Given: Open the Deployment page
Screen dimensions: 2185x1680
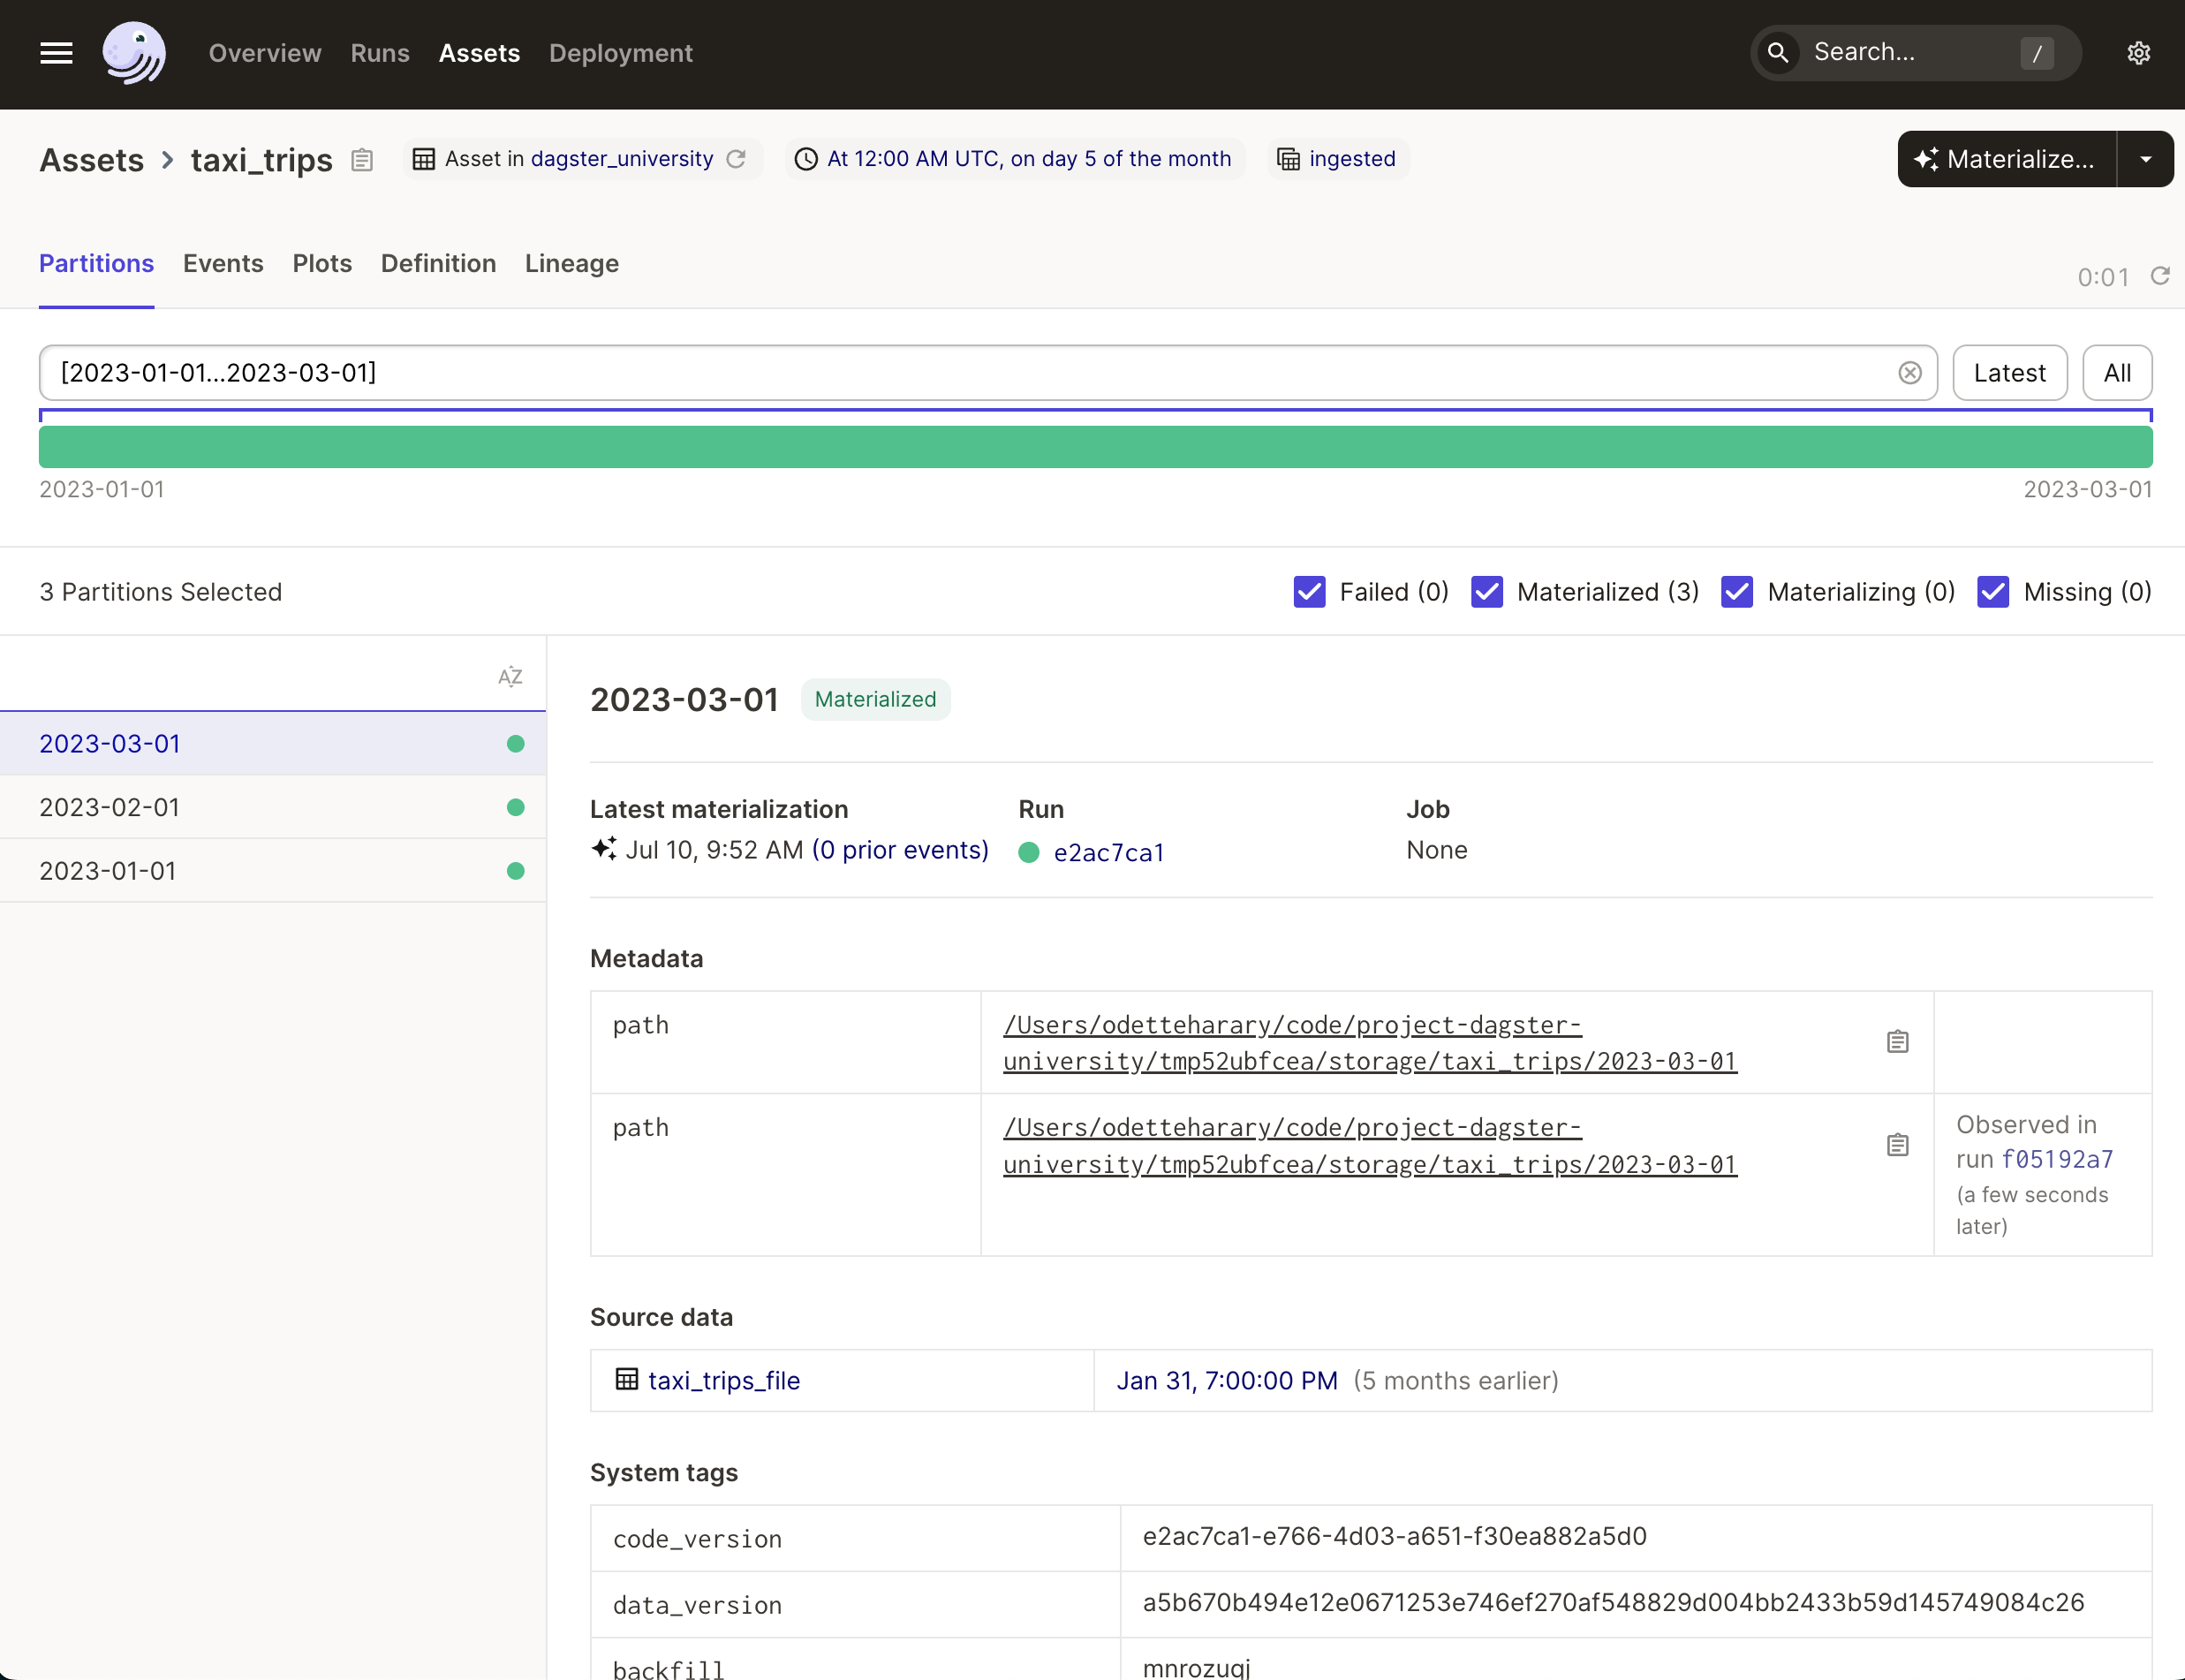Looking at the screenshot, I should coord(621,53).
